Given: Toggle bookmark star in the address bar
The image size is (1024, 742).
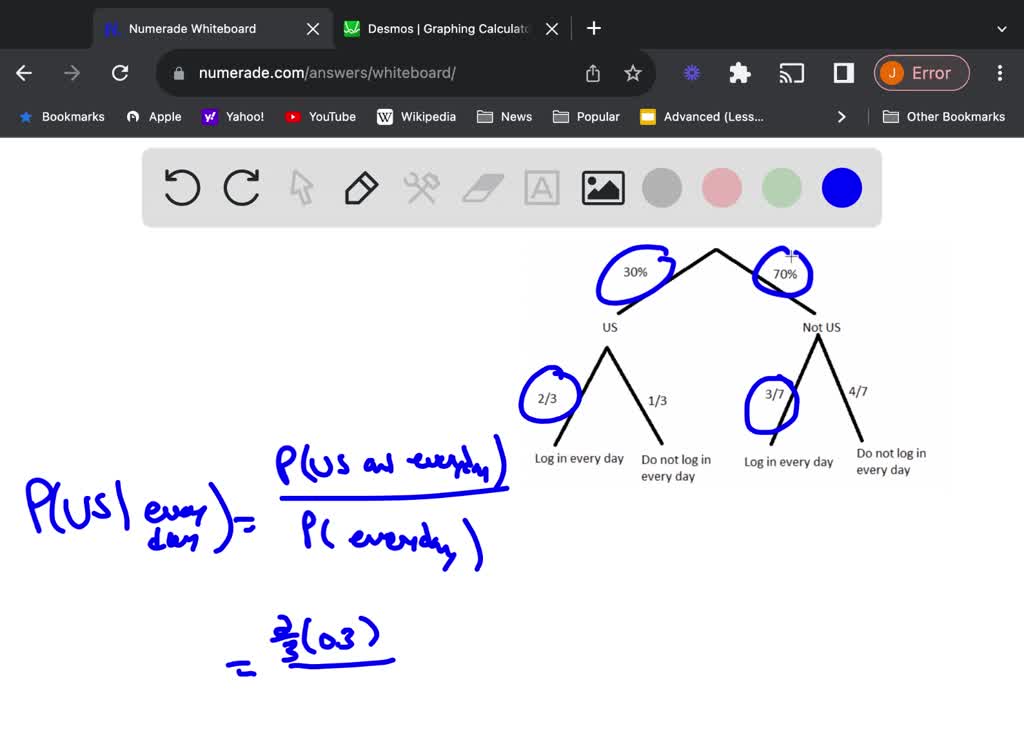Looking at the screenshot, I should tap(632, 73).
